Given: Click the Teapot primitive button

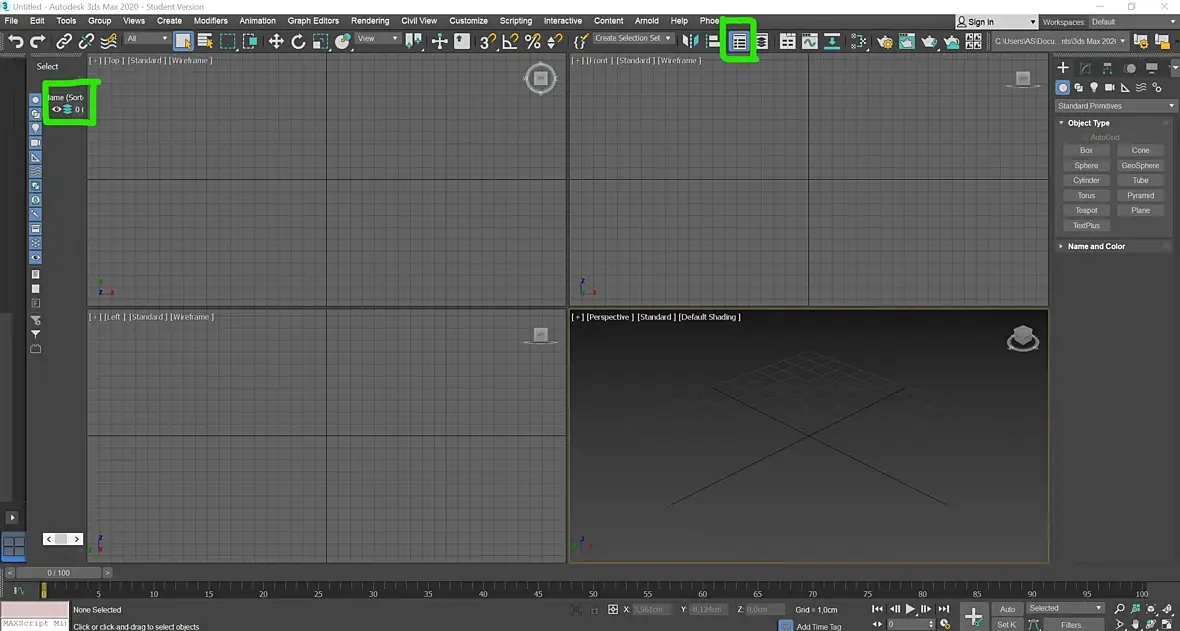Looking at the screenshot, I should click(1086, 210).
